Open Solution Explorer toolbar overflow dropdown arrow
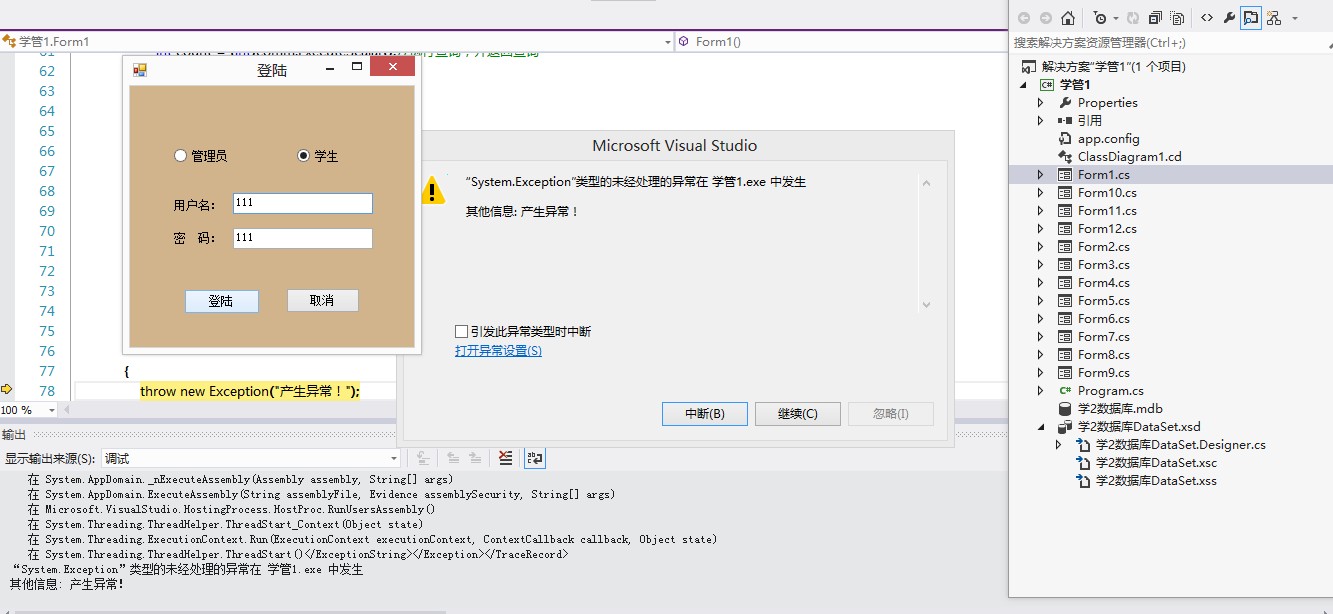This screenshot has height=614, width=1333. click(1295, 18)
